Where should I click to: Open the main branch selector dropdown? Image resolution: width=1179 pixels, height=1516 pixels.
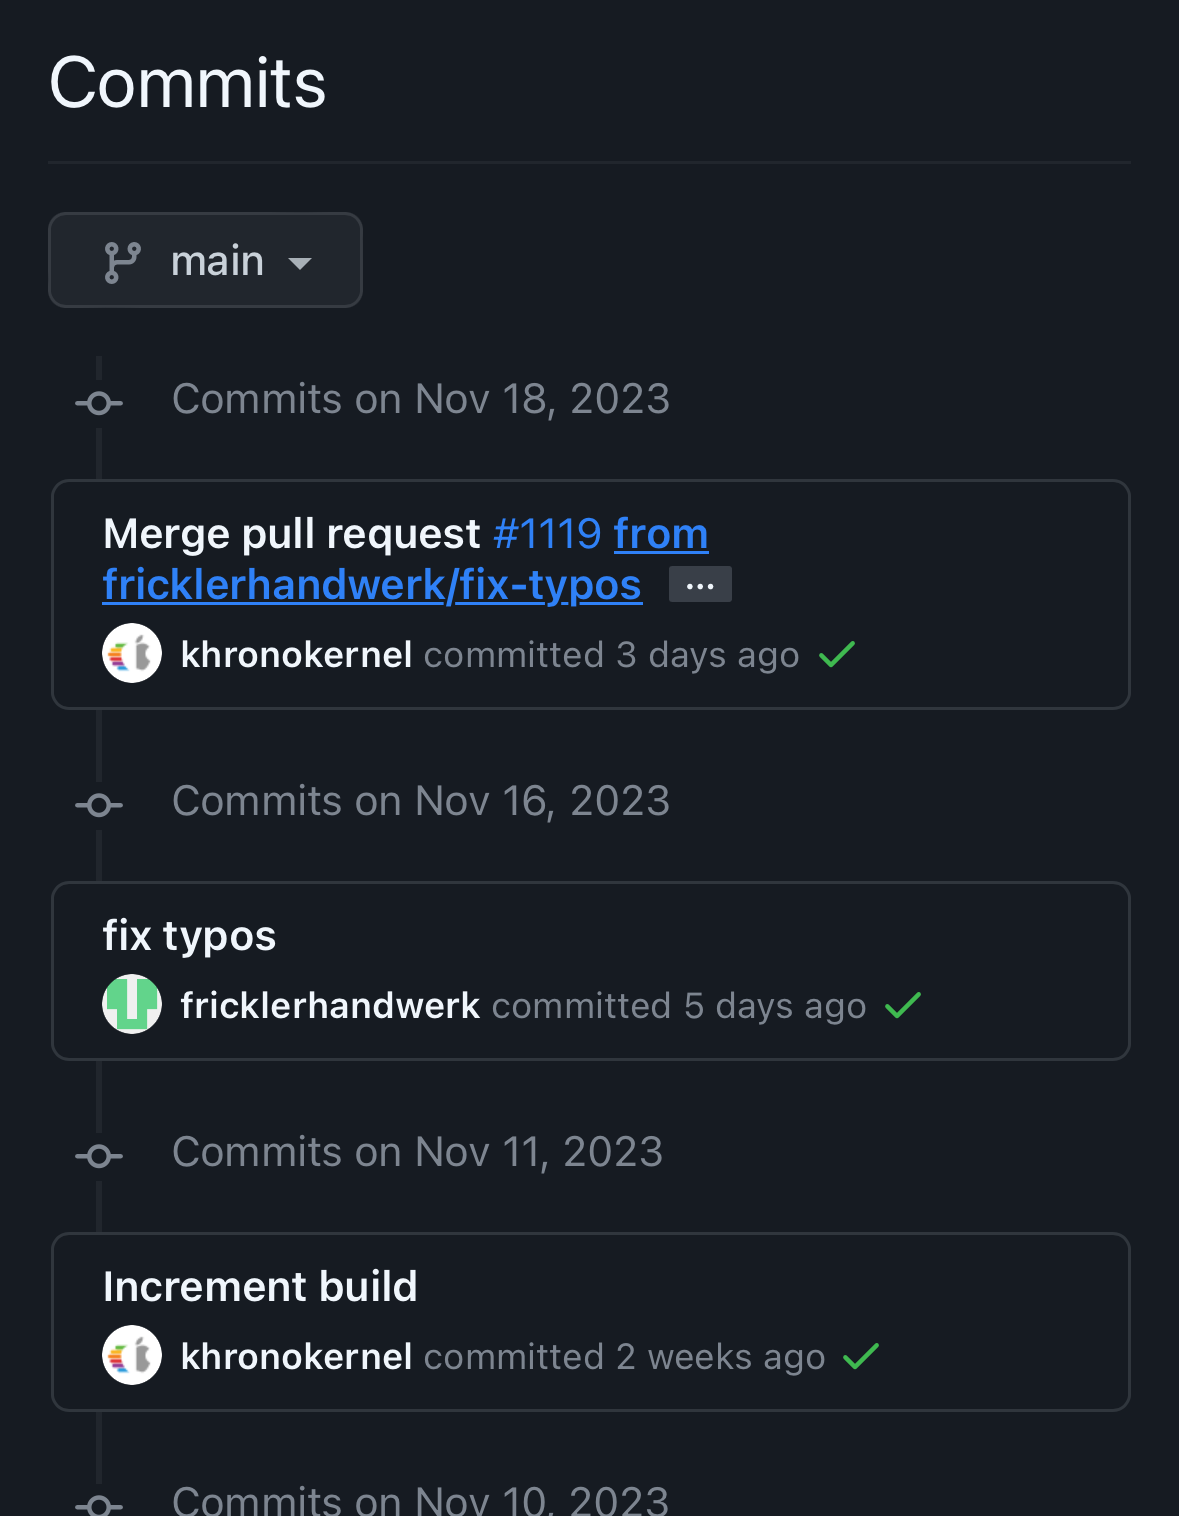point(205,260)
